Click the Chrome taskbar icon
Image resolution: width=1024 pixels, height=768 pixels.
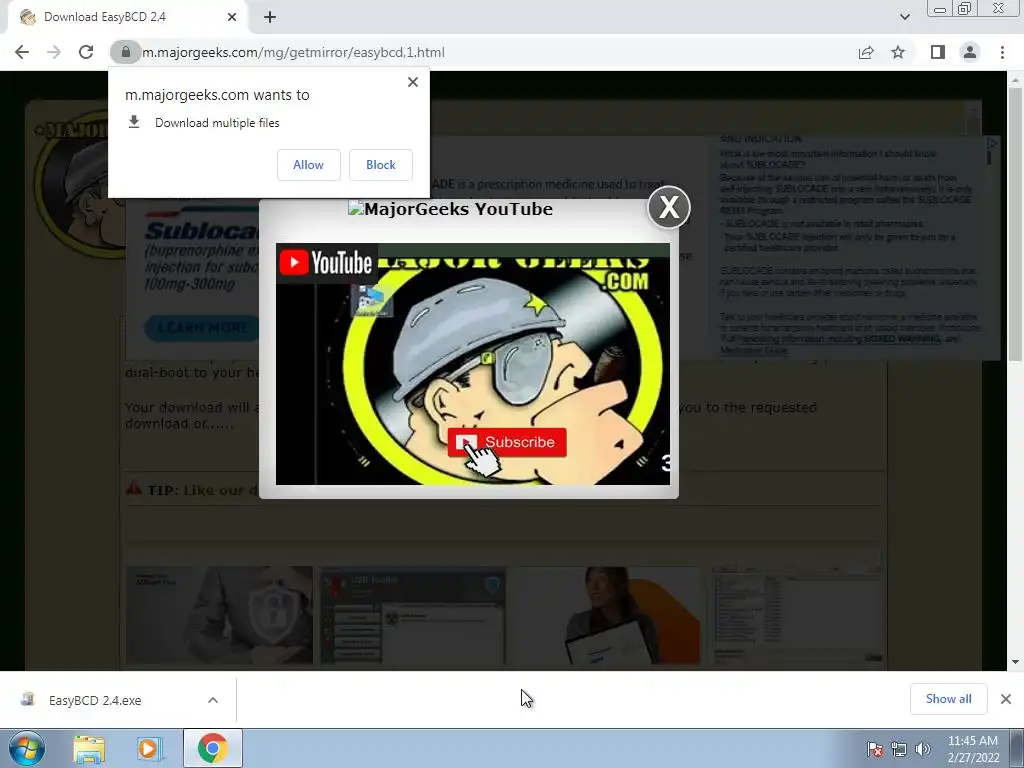[x=212, y=748]
